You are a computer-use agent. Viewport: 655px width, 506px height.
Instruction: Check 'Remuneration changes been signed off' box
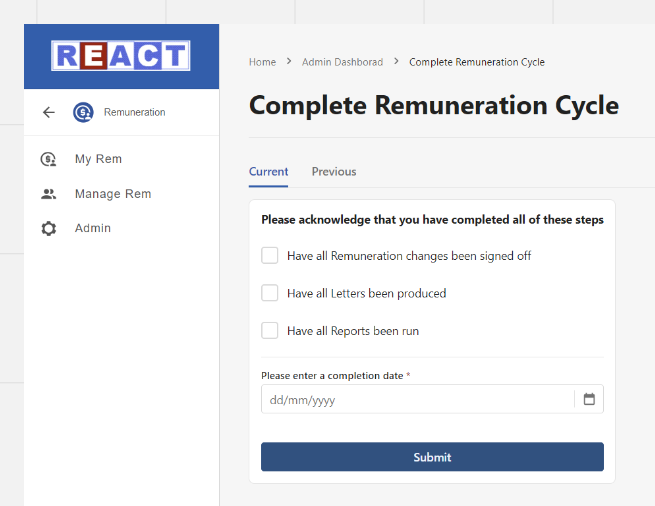click(269, 256)
